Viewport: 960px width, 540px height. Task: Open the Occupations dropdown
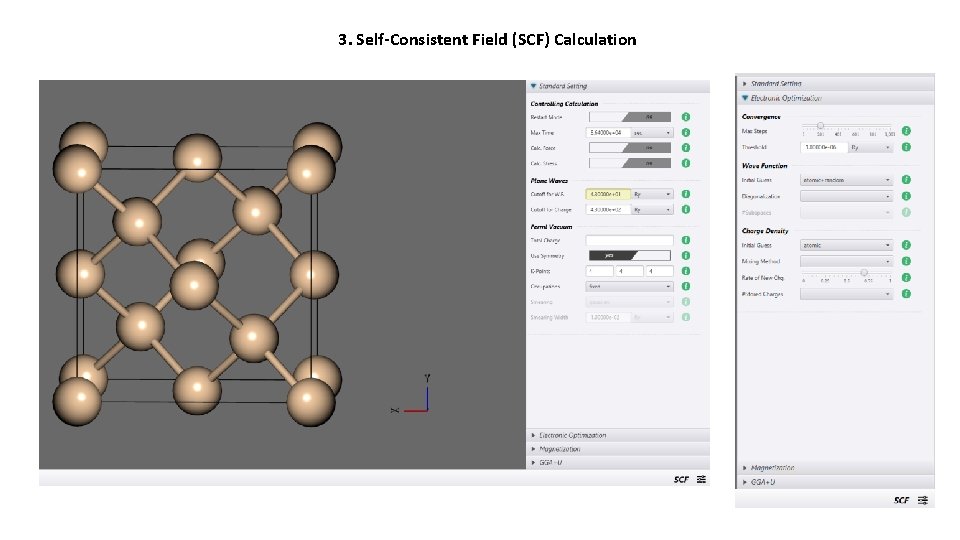click(x=629, y=287)
